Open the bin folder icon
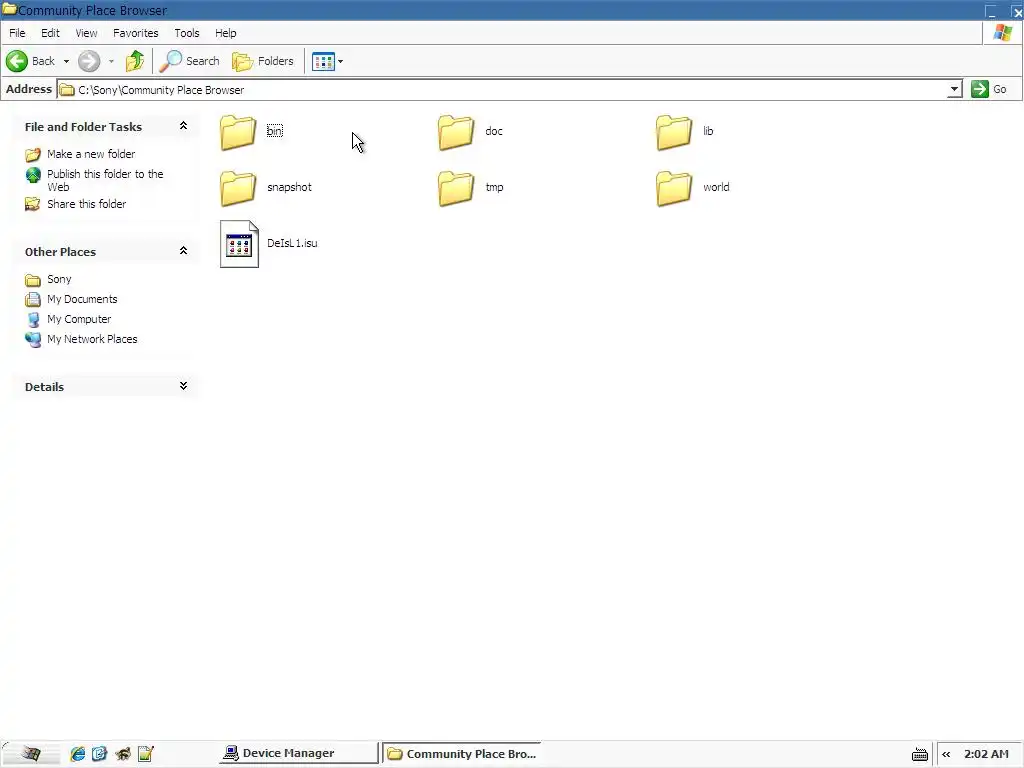Screen dimensions: 1024x768 [238, 132]
